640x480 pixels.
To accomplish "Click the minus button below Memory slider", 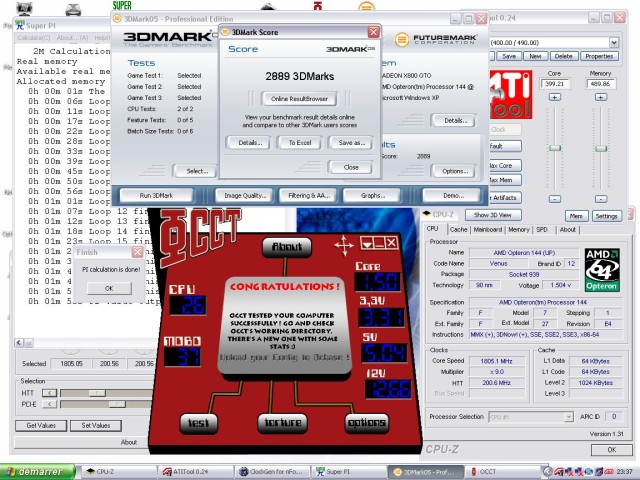I will pos(600,199).
